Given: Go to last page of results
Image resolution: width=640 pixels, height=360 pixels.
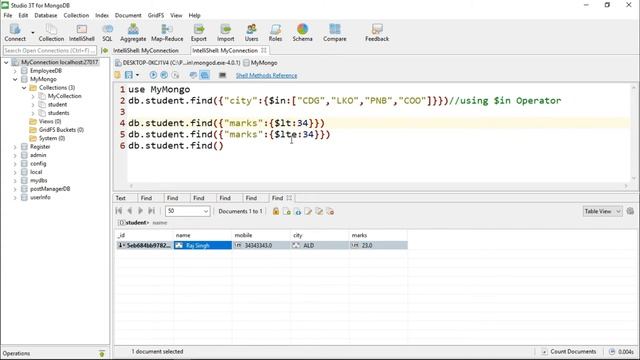Looking at the screenshot, I should pos(151,211).
